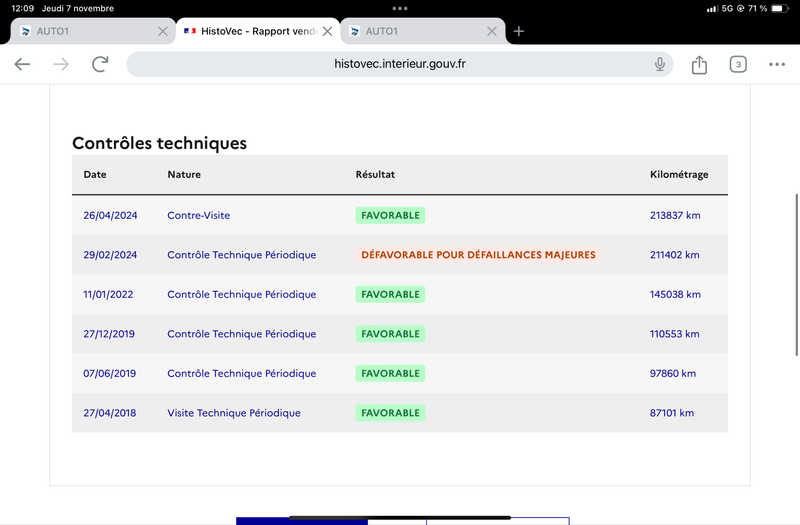The width and height of the screenshot is (800, 525).
Task: Select the 97860 km cell
Action: (x=672, y=373)
